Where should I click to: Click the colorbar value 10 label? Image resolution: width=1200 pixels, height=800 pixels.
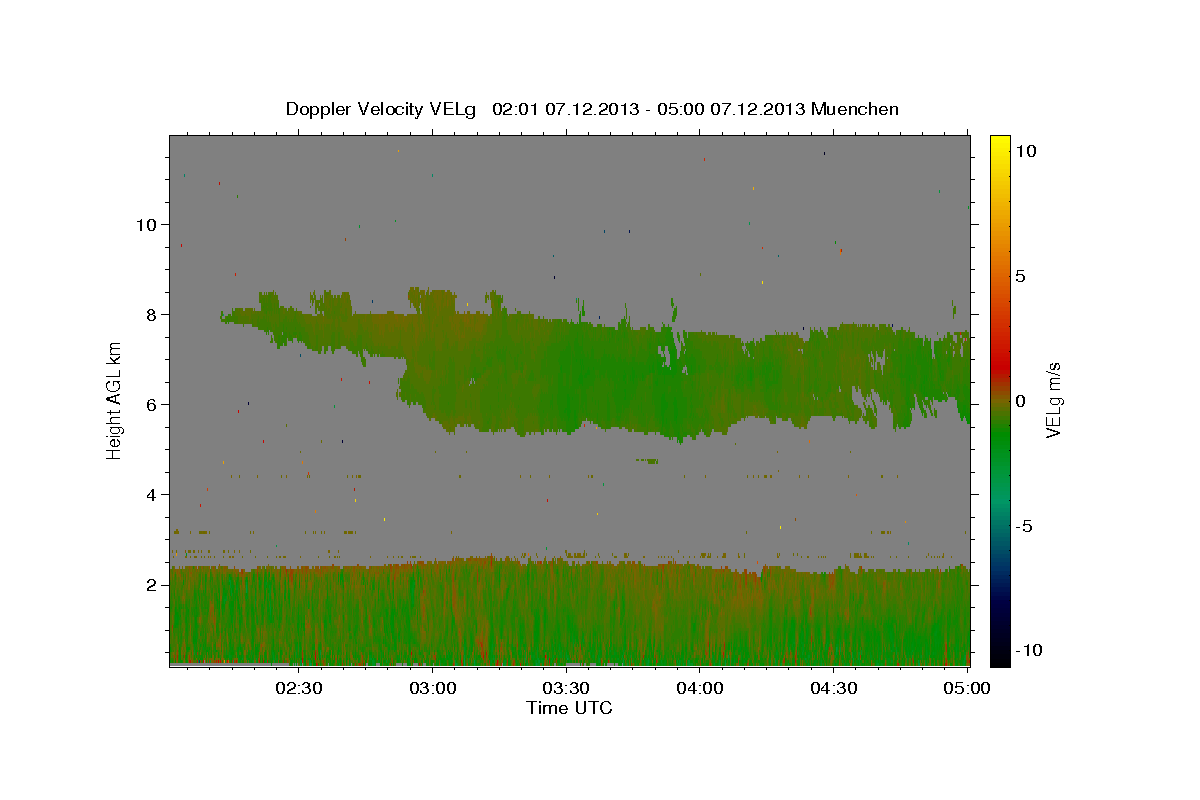point(1025,151)
